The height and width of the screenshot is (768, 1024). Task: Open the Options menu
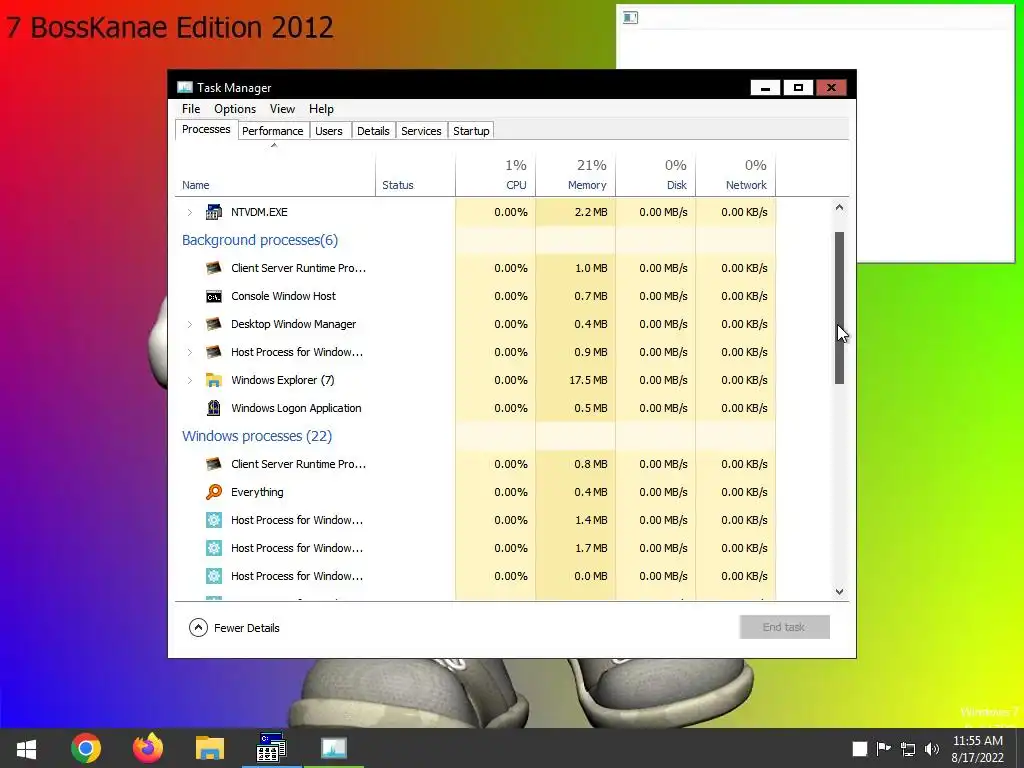(x=235, y=109)
